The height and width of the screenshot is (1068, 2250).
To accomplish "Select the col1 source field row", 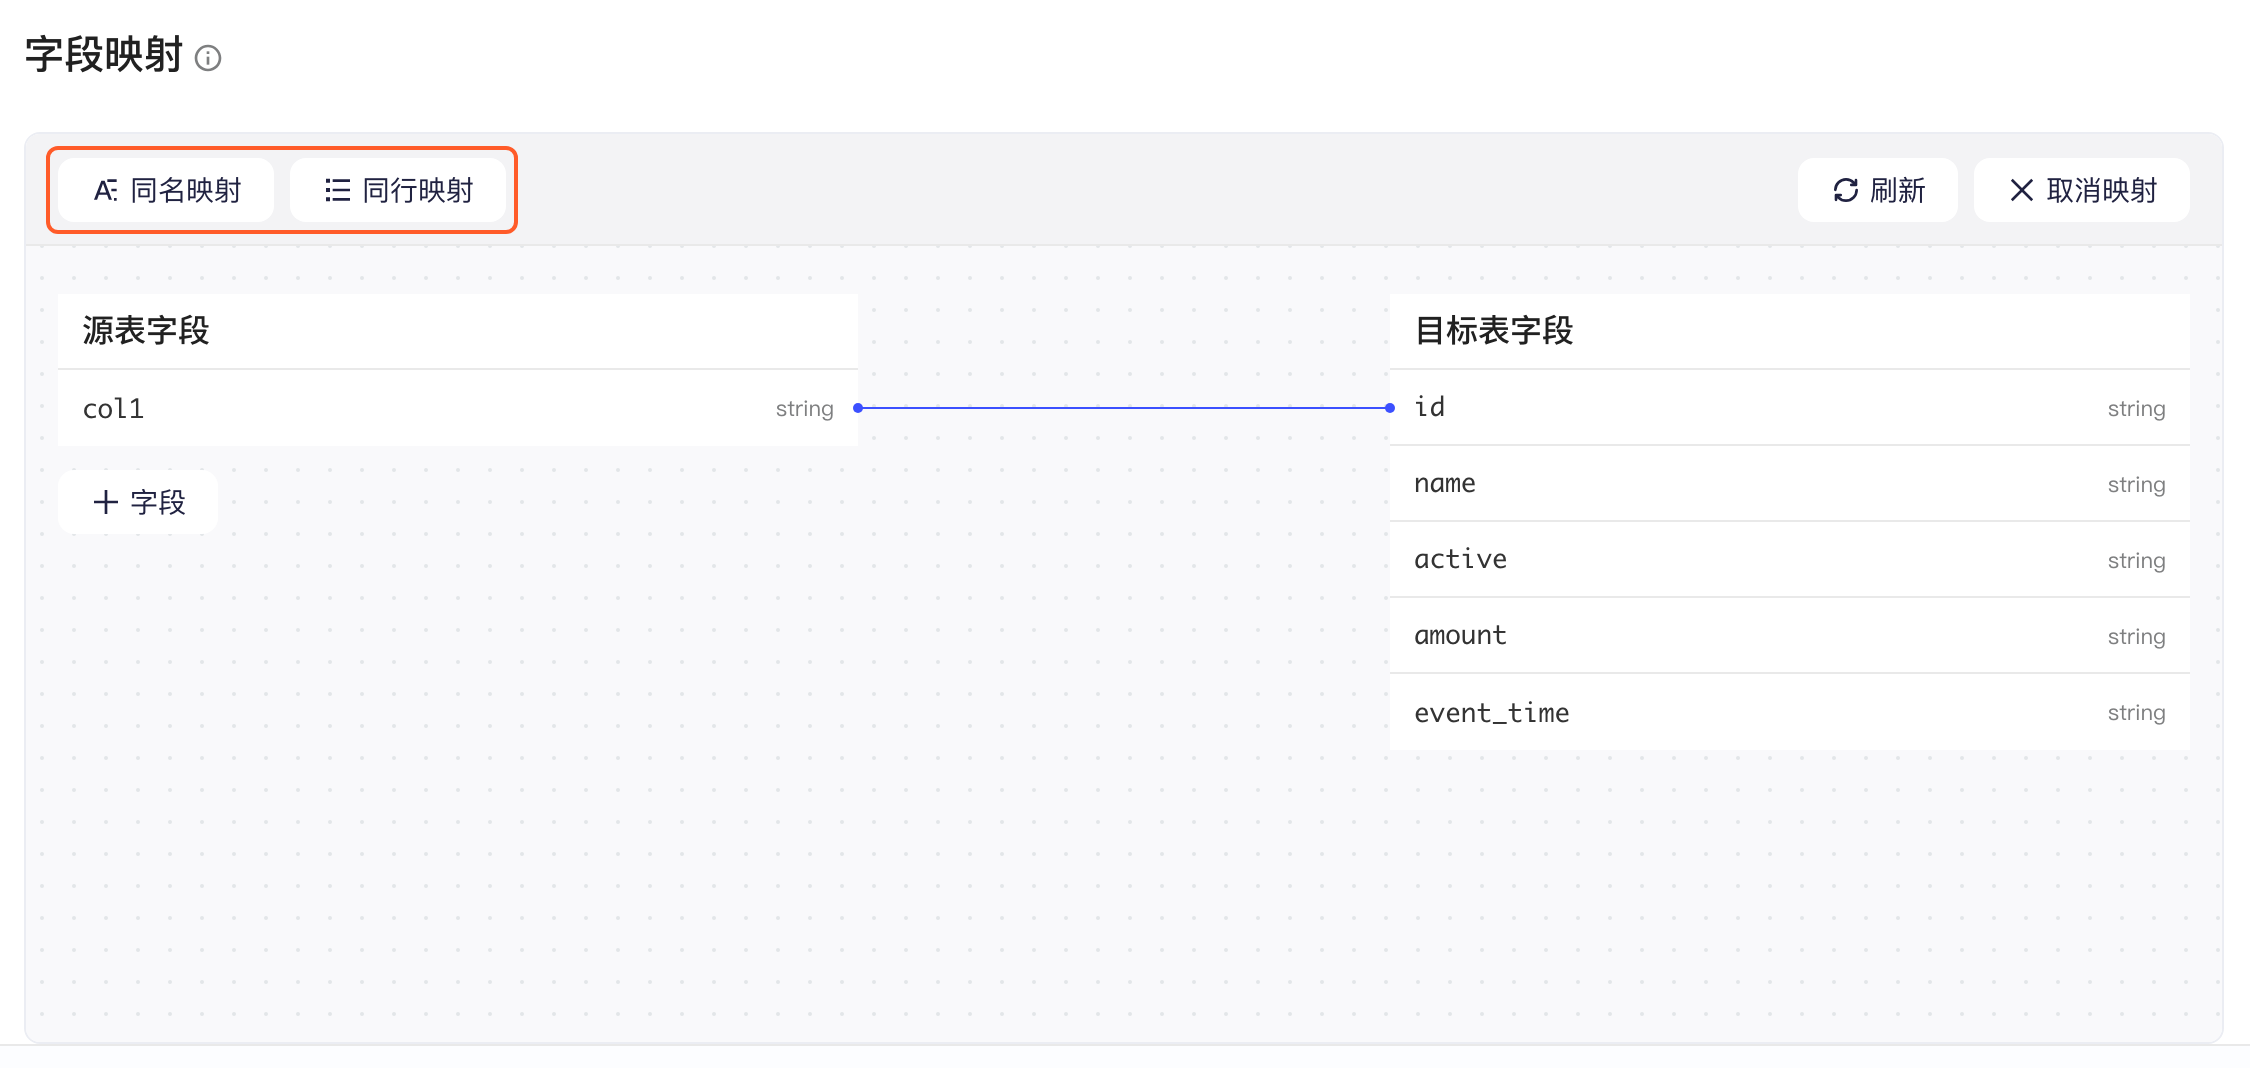I will click(x=458, y=408).
